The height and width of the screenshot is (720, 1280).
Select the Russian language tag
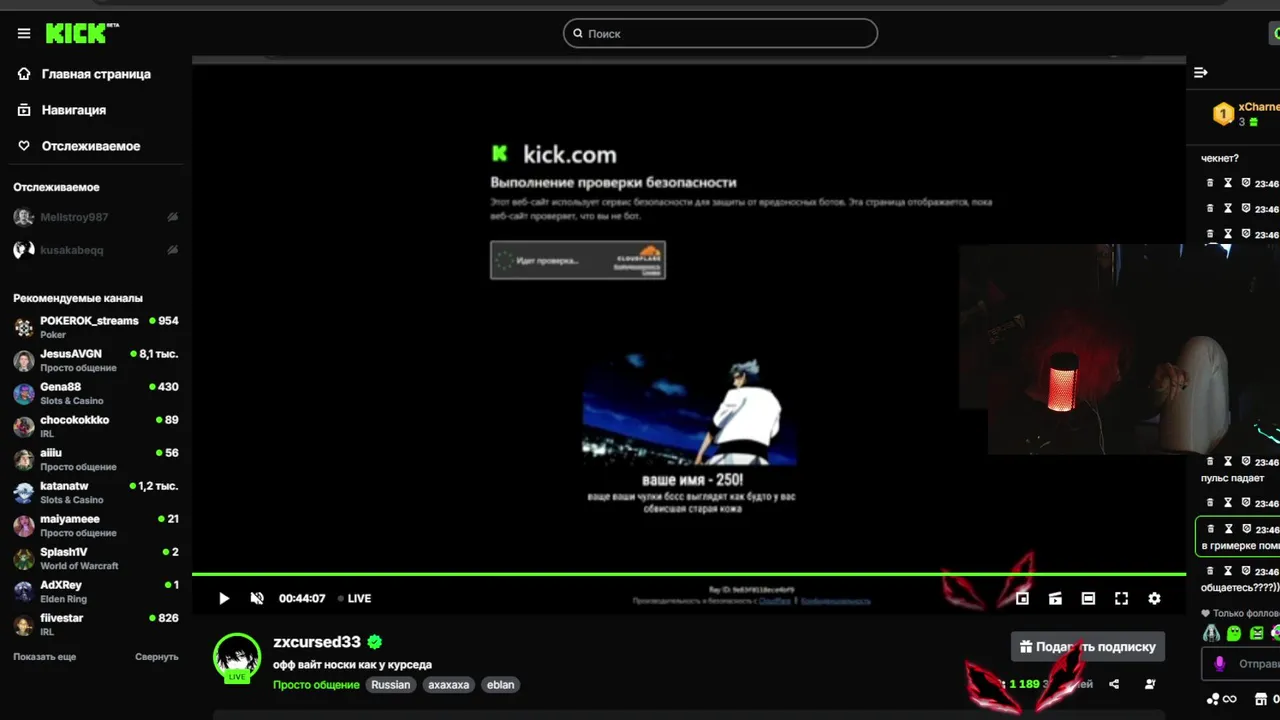tap(391, 685)
